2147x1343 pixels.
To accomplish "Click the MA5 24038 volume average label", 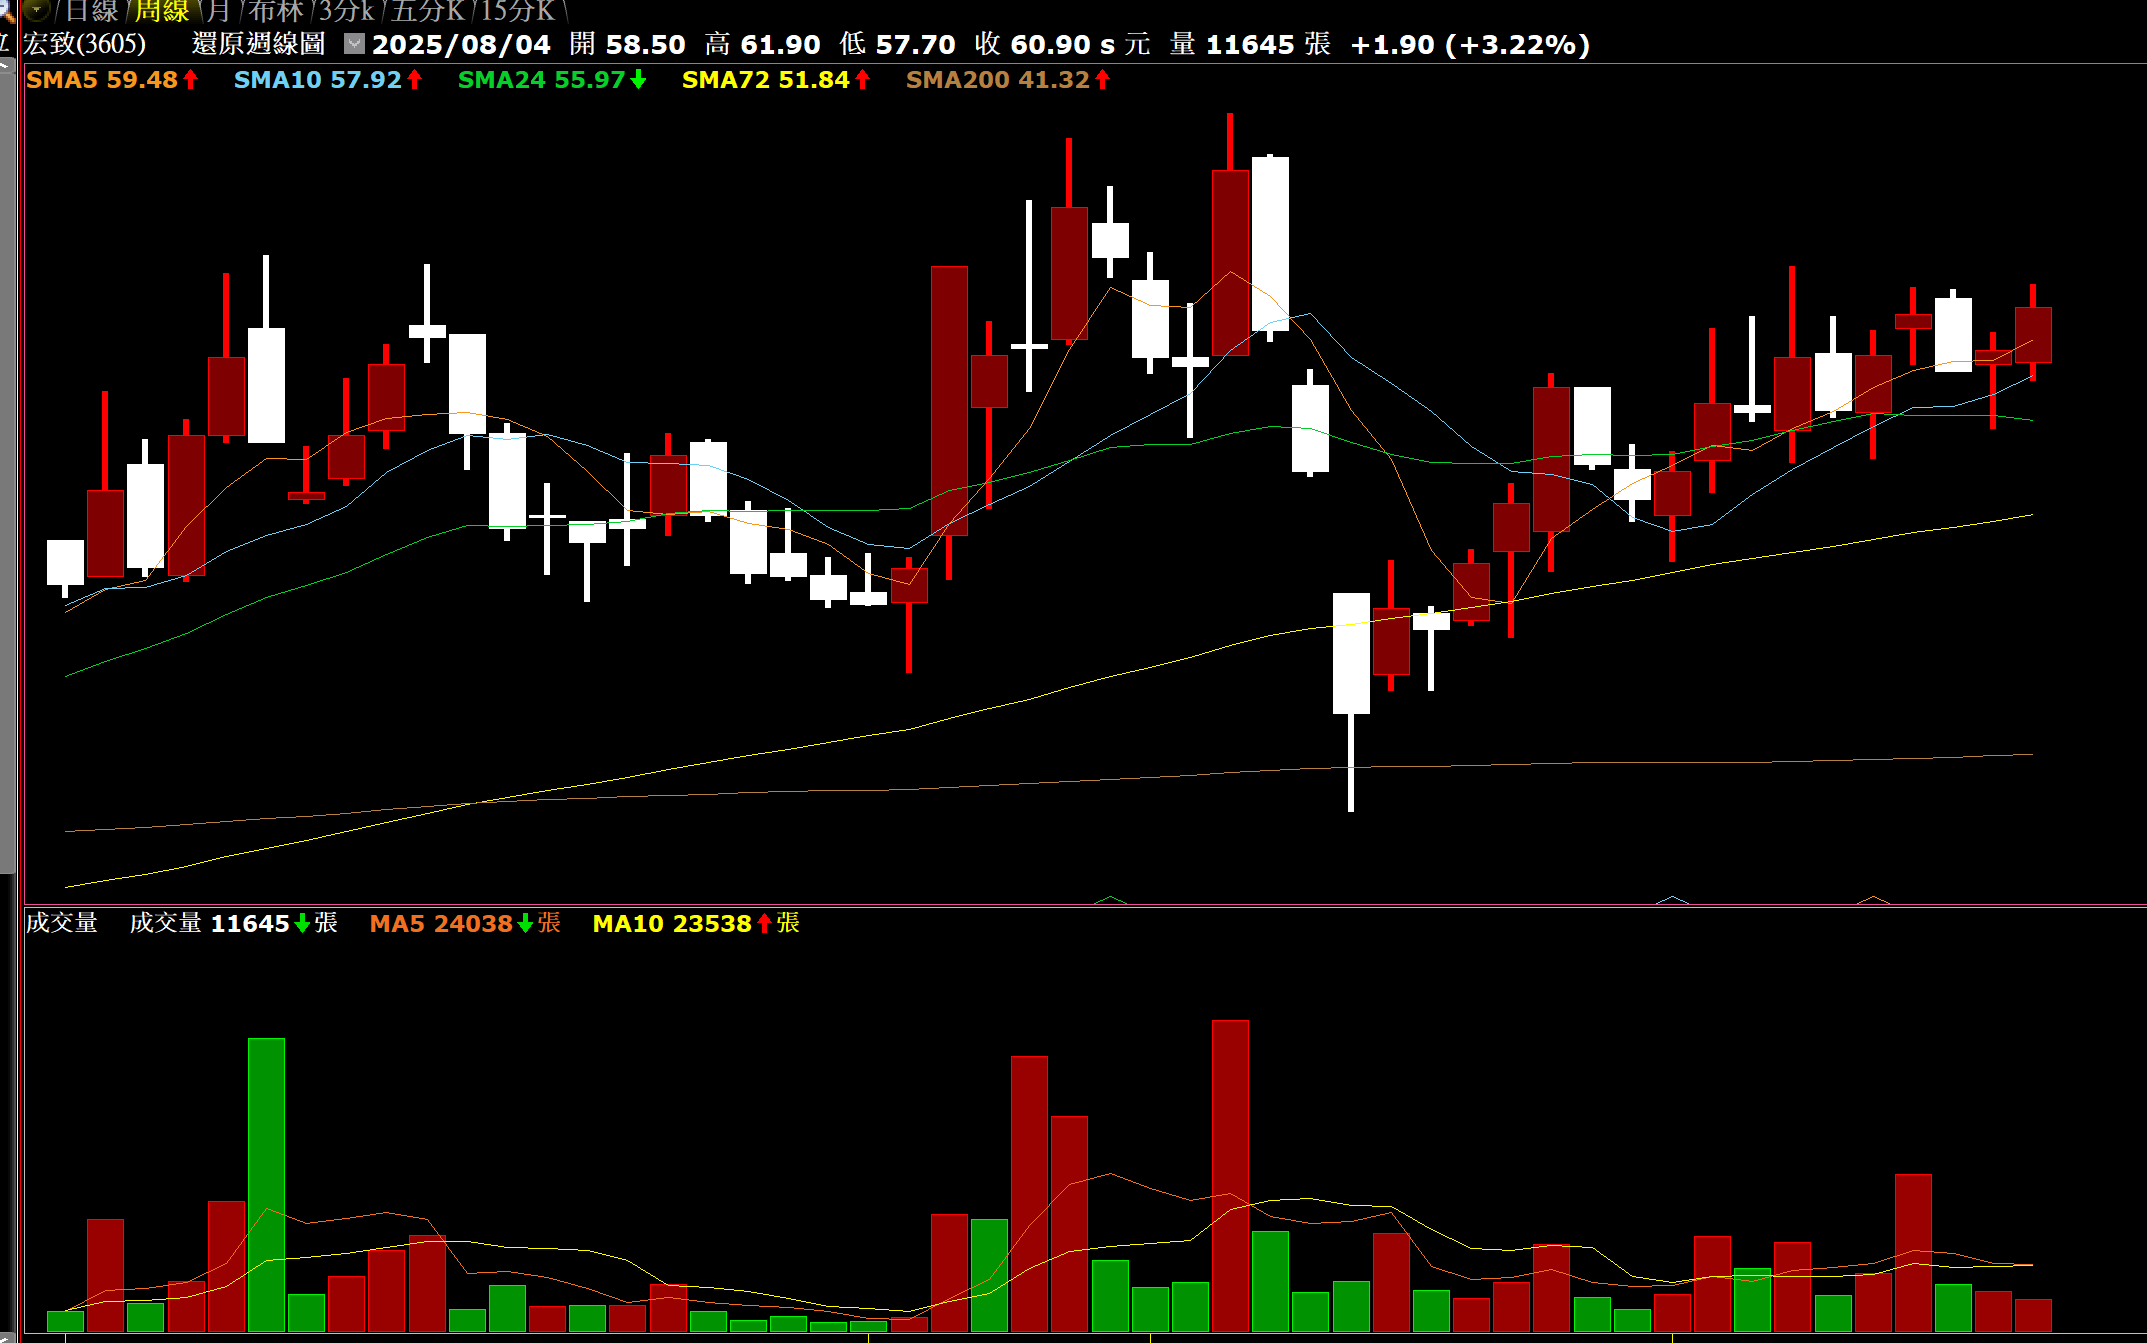I will tap(441, 924).
